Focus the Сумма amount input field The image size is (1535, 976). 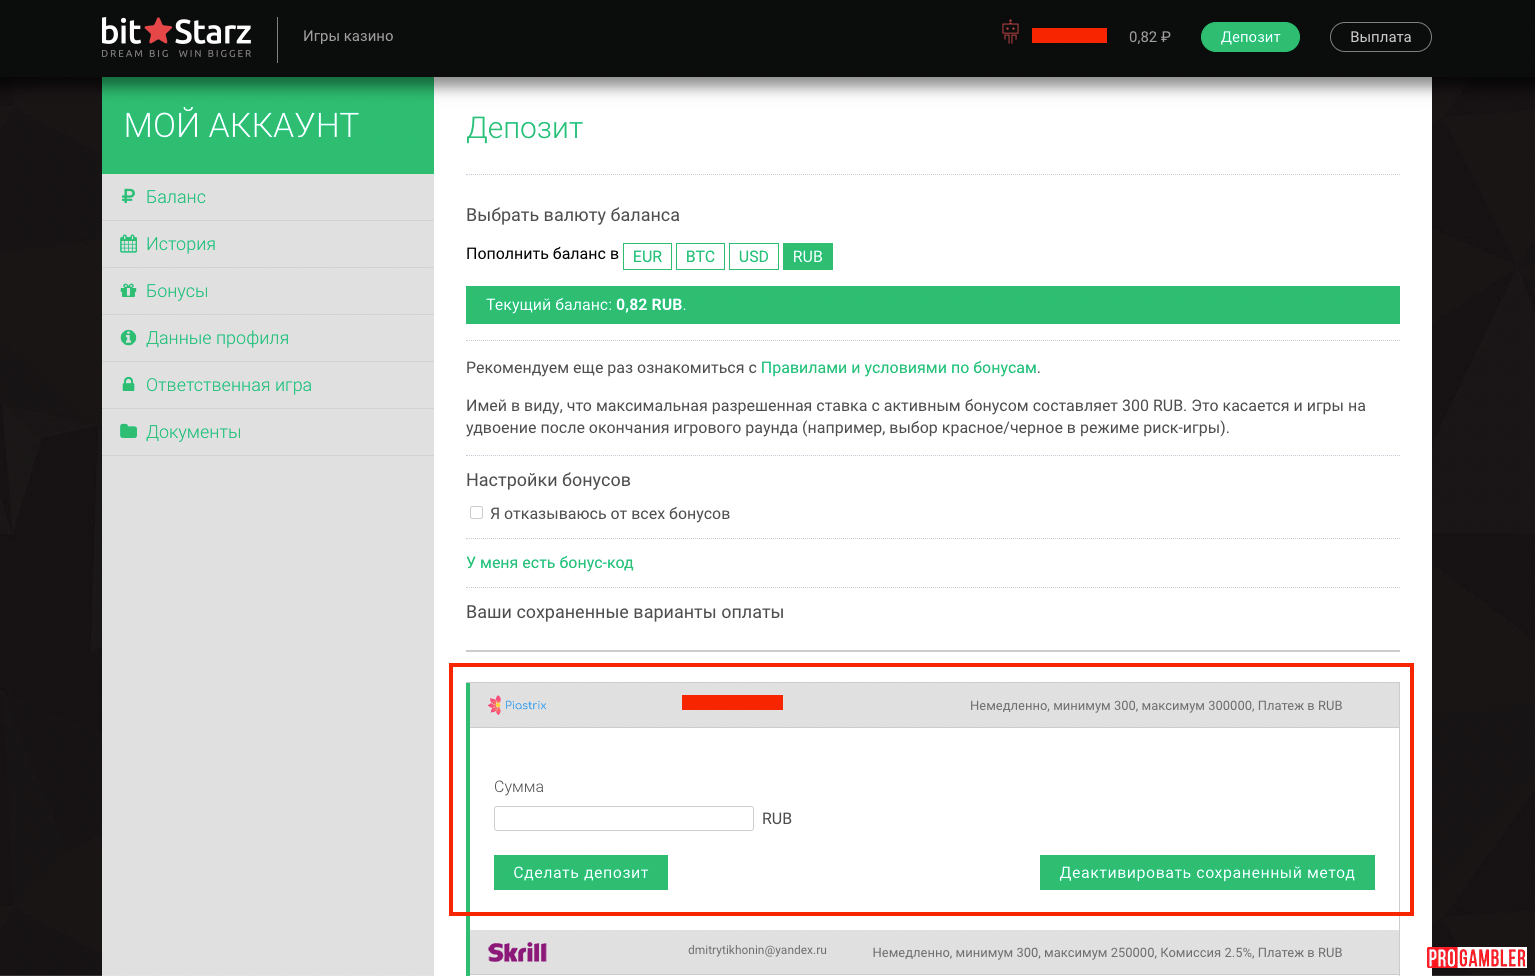(623, 818)
